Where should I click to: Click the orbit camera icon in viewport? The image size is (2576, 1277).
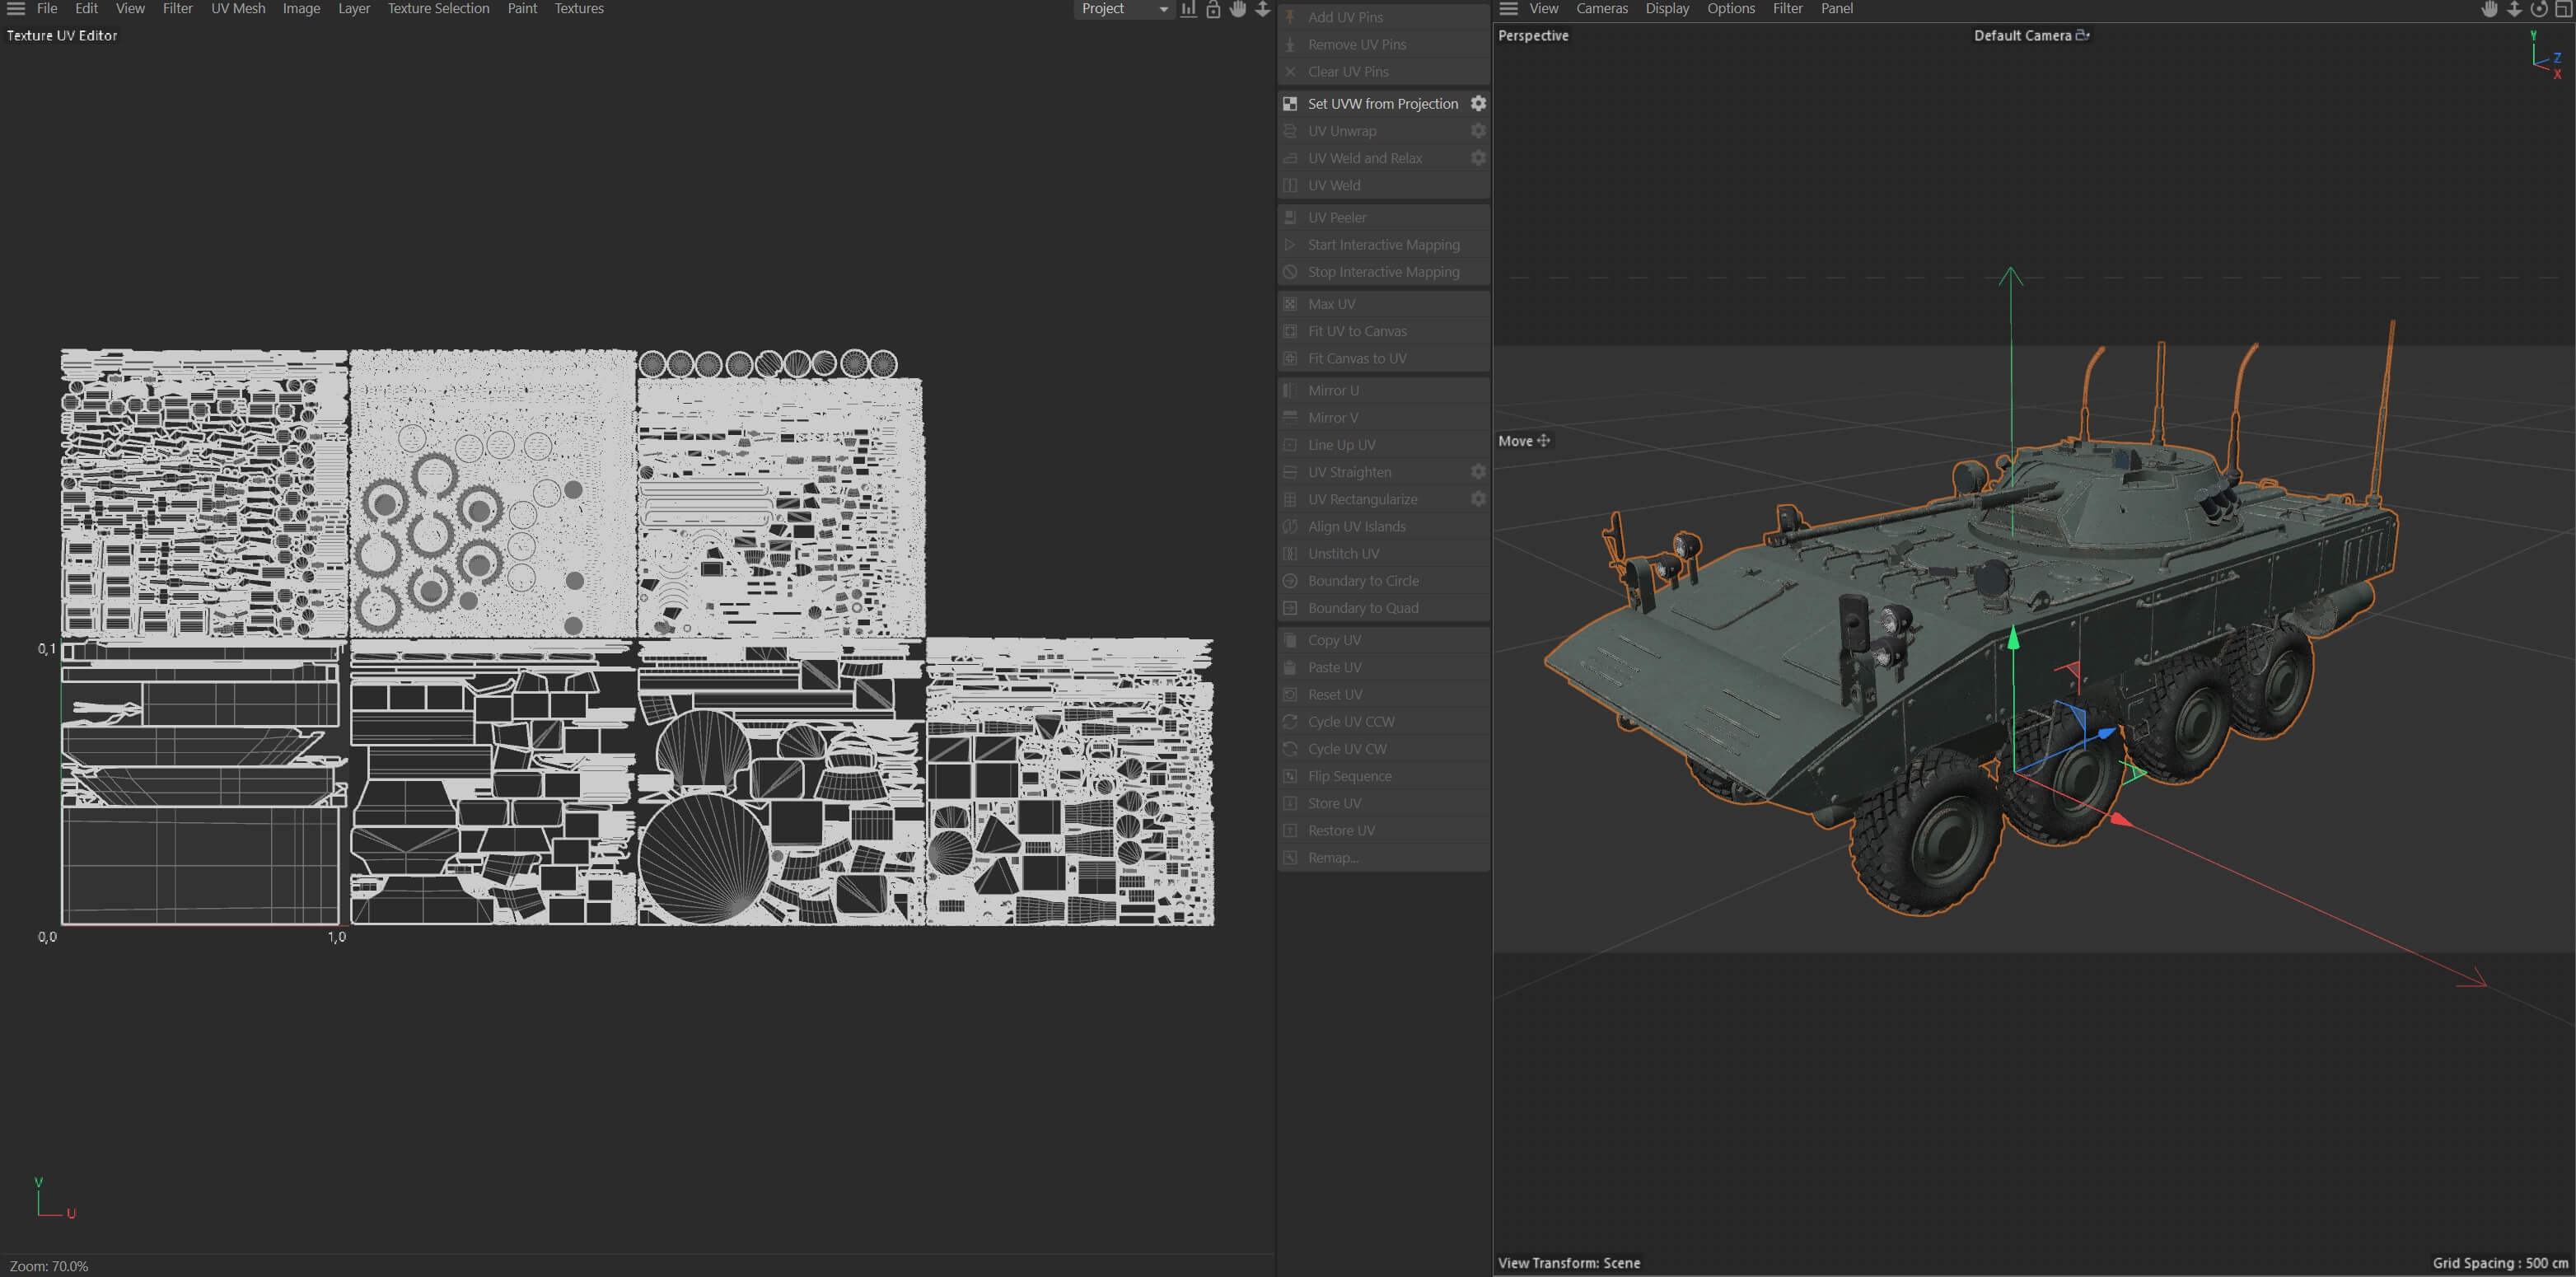pos(2538,9)
